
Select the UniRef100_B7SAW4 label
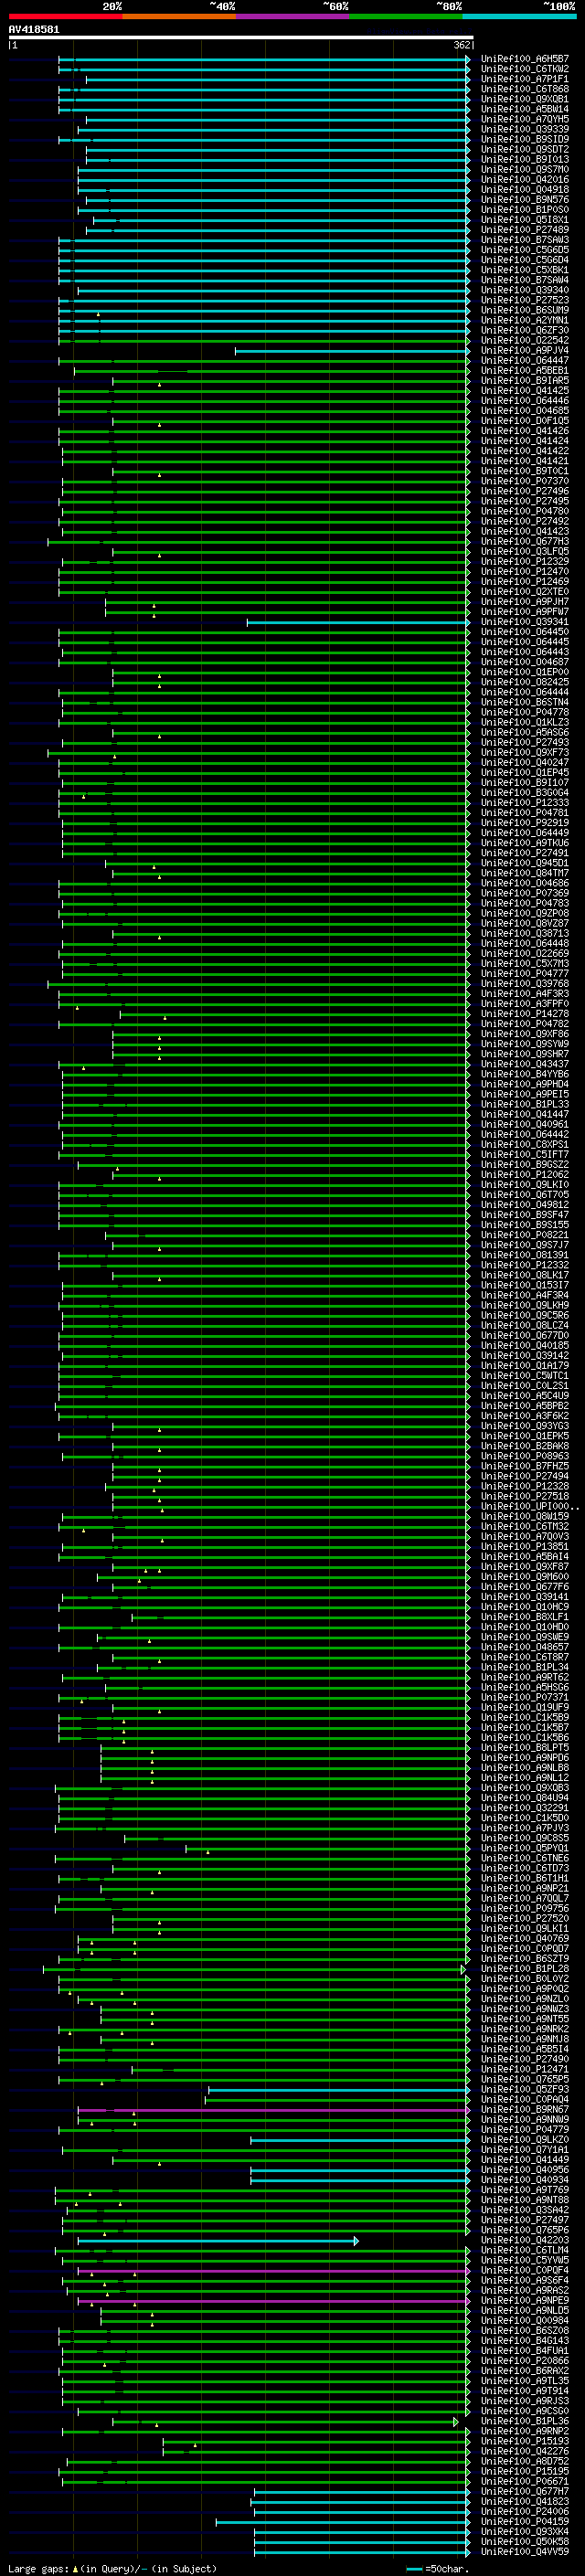point(524,280)
